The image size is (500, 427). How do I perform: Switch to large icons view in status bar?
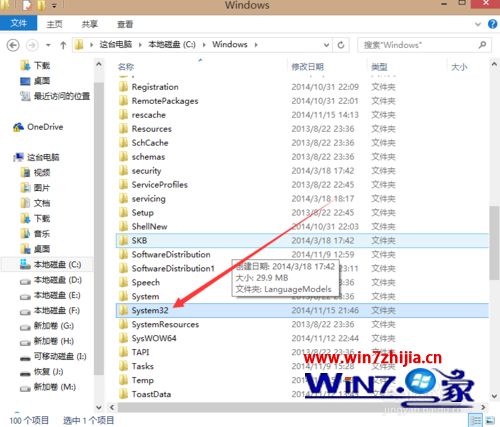[490, 420]
